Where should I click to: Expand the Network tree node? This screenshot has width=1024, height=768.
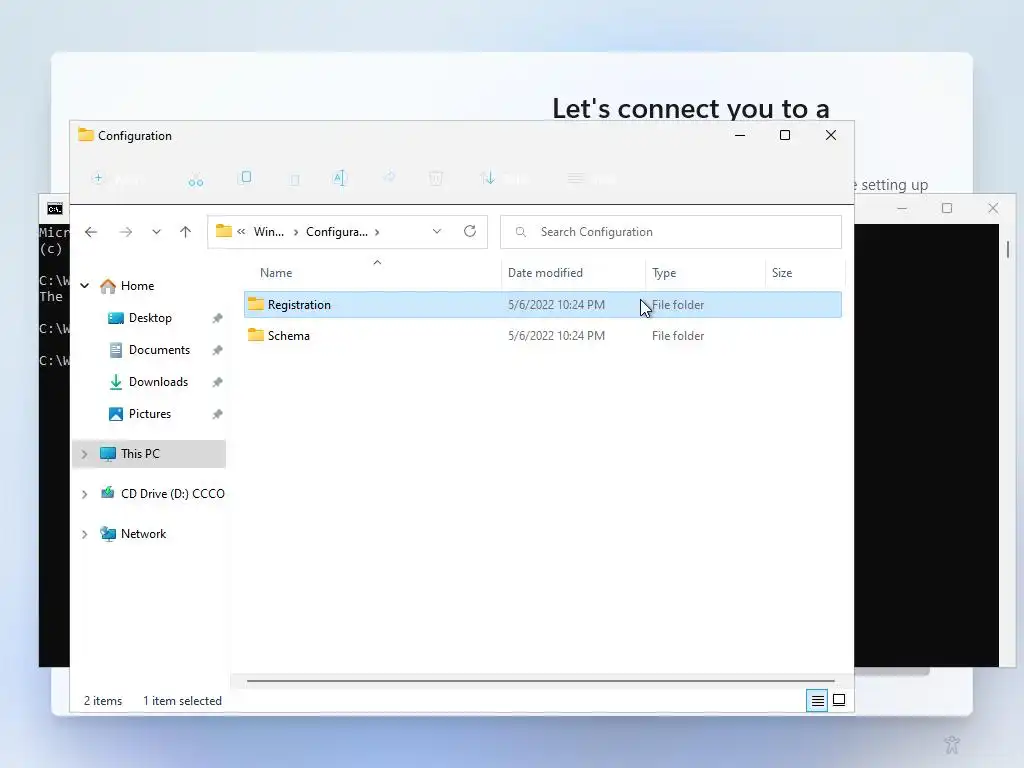click(85, 534)
